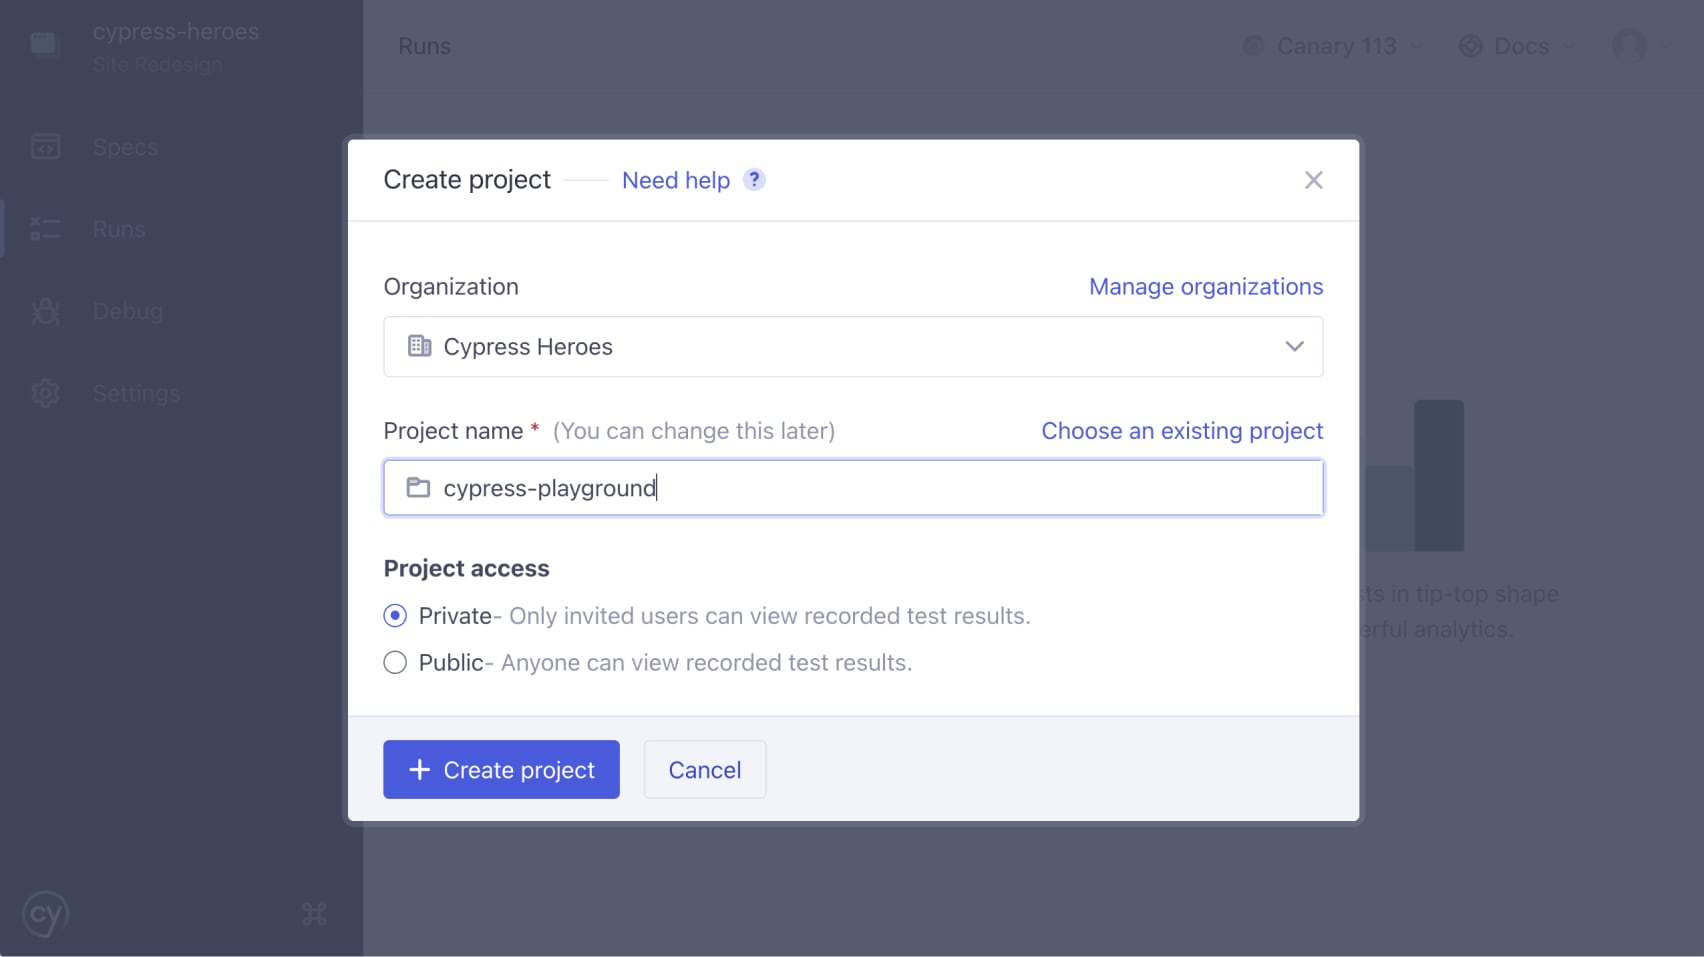Open the Specs sidebar panel
This screenshot has height=957, width=1704.
pos(124,146)
